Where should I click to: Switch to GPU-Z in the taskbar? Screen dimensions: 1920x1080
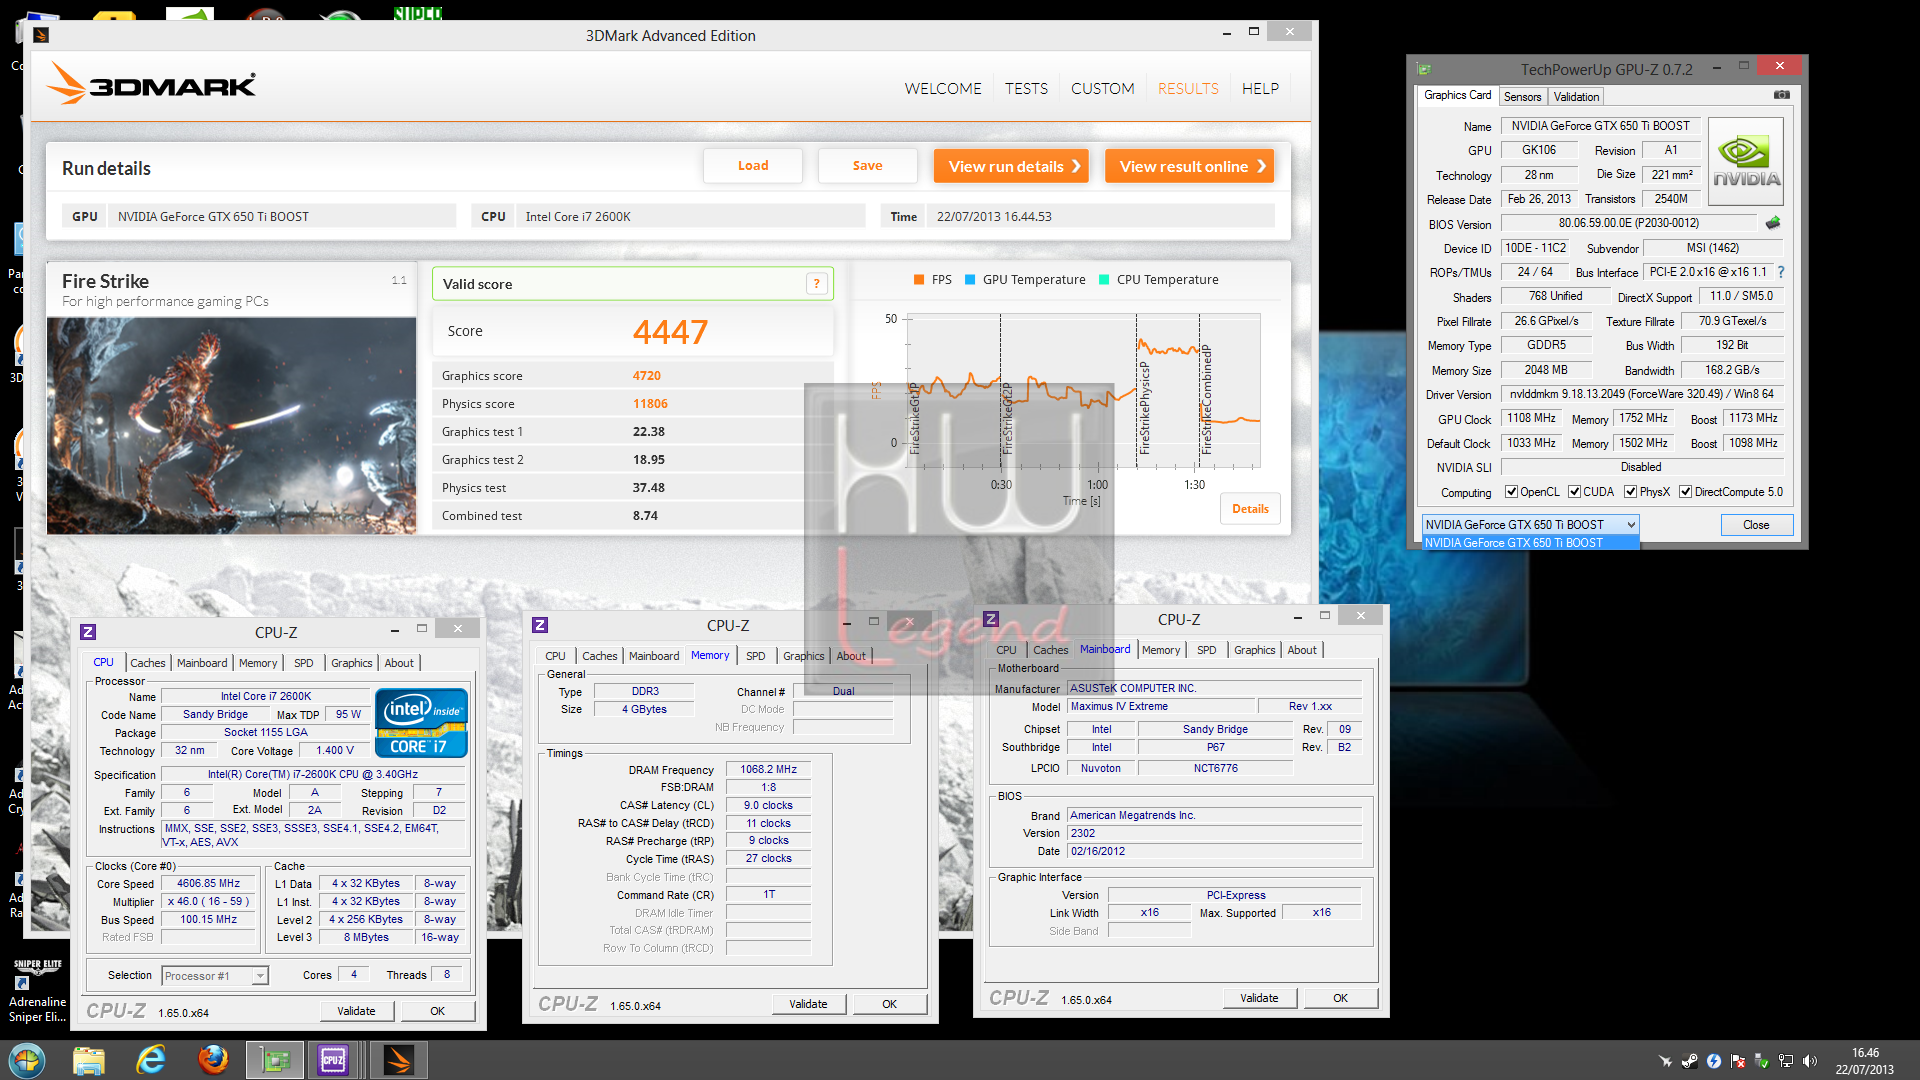point(274,1060)
